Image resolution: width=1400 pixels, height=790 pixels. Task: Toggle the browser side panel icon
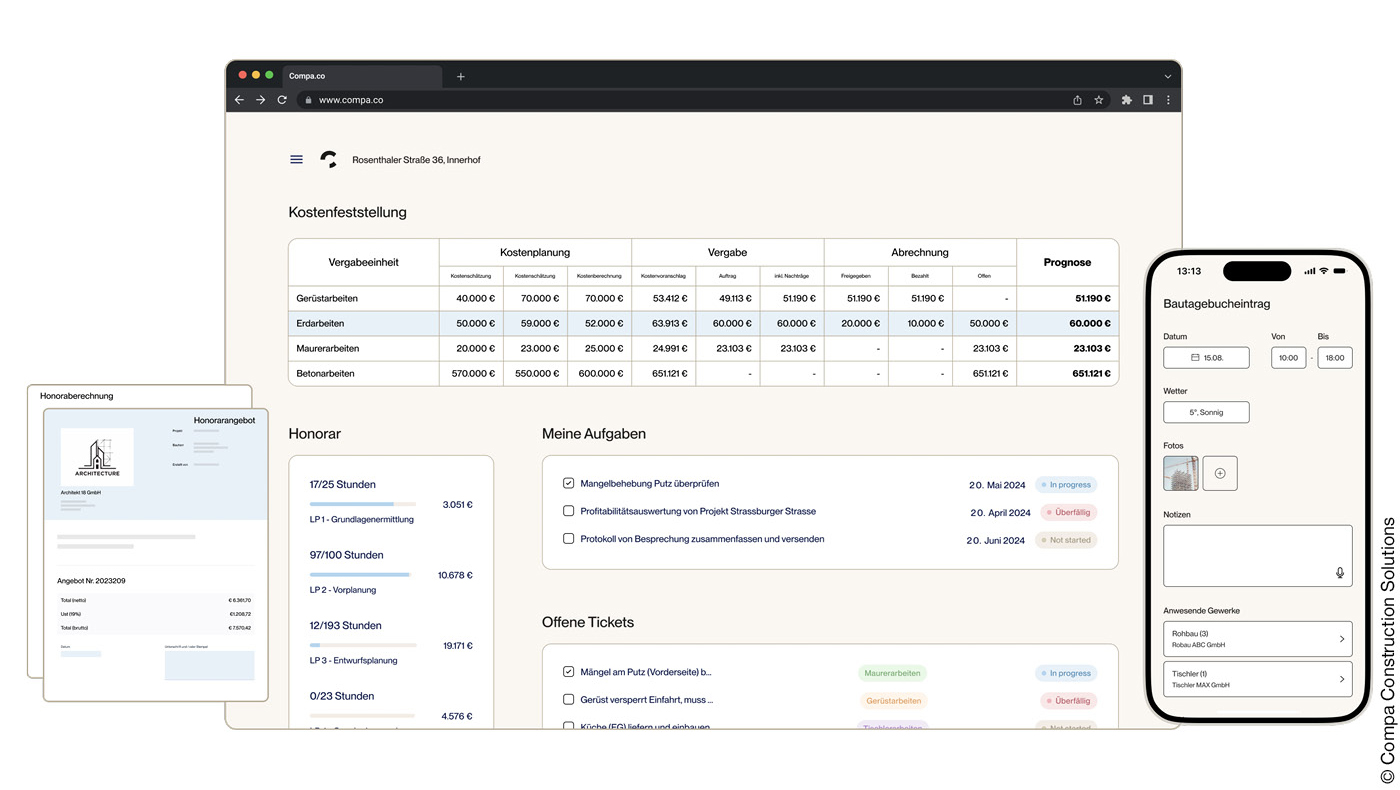pos(1148,100)
